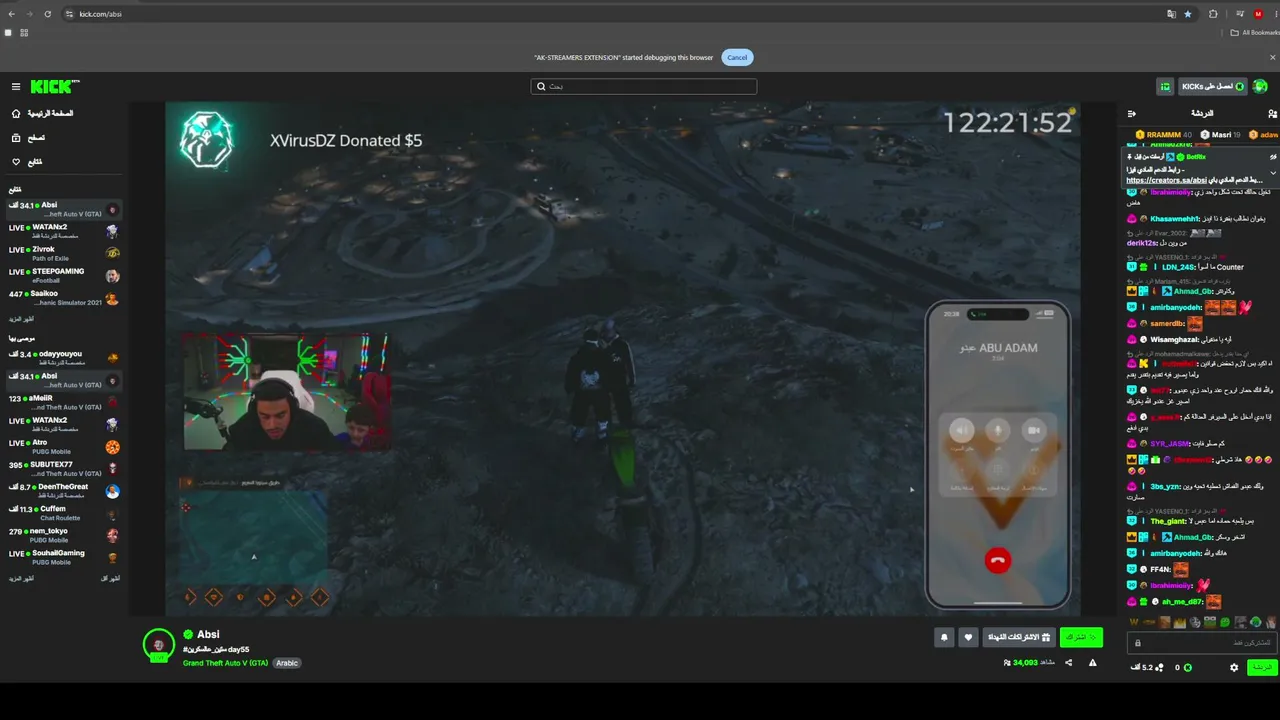Open Grand Theft Auto V category link
The image size is (1280, 720).
[225, 663]
